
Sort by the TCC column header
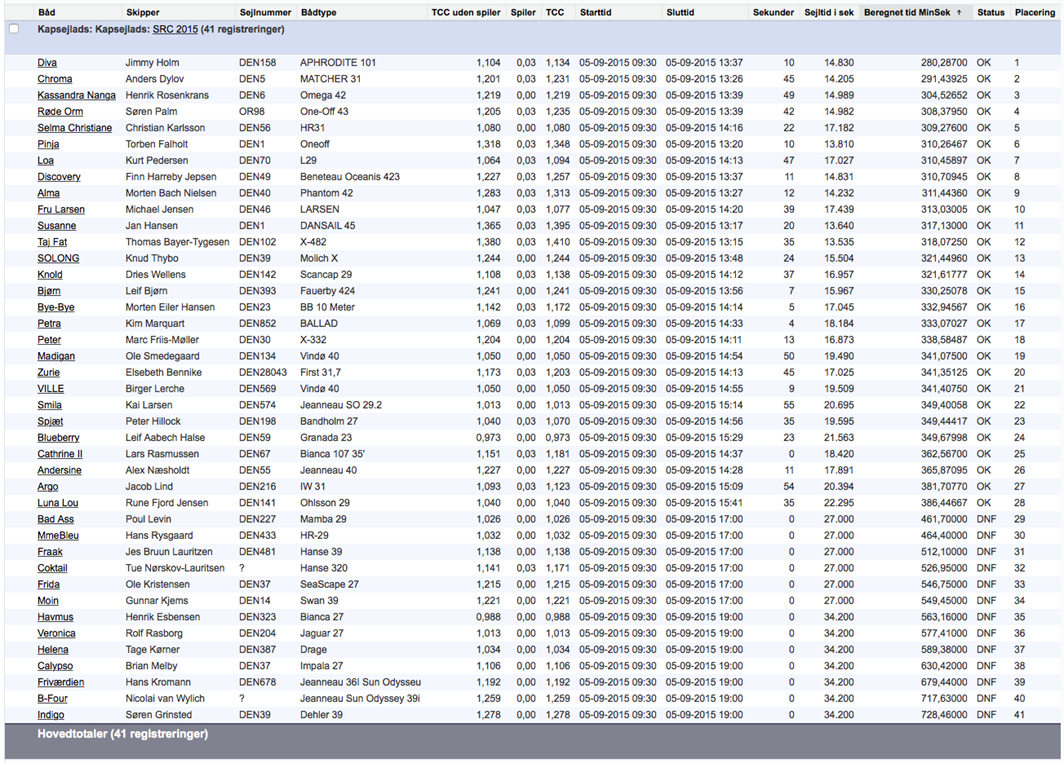(555, 12)
